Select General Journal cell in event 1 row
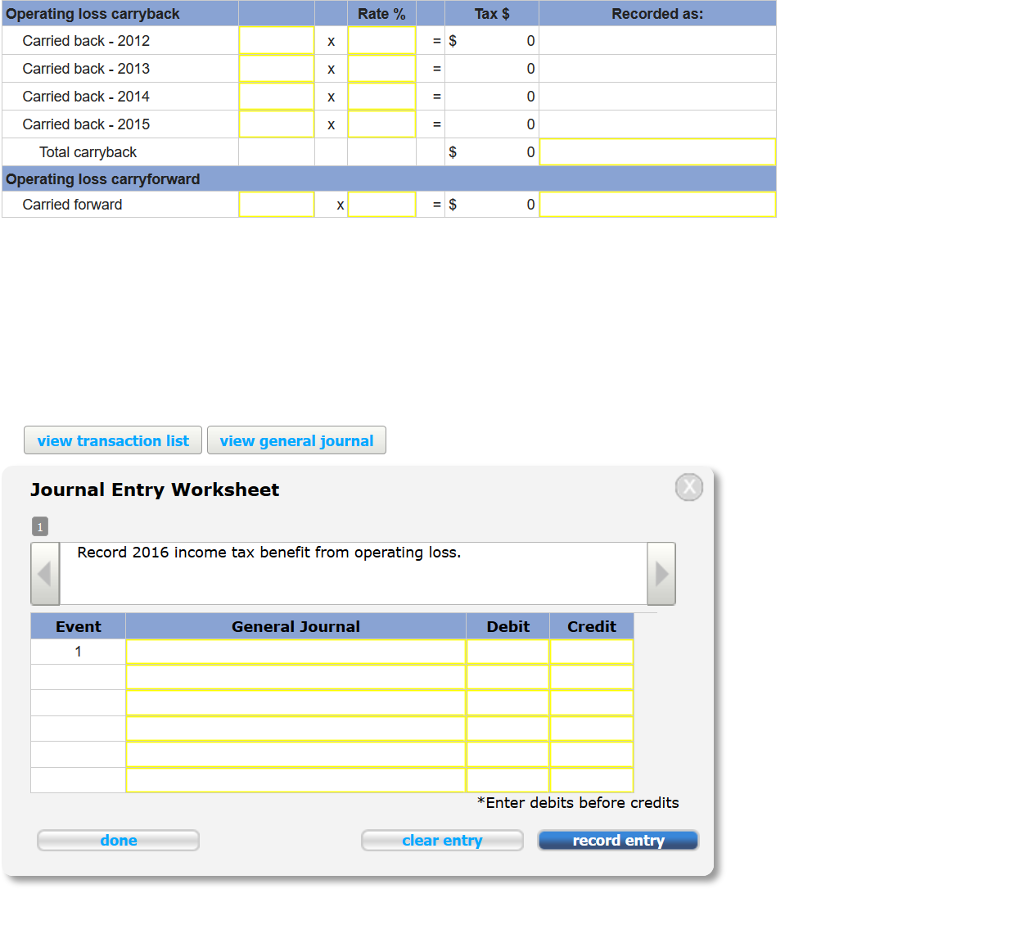The height and width of the screenshot is (925, 1024). 296,652
